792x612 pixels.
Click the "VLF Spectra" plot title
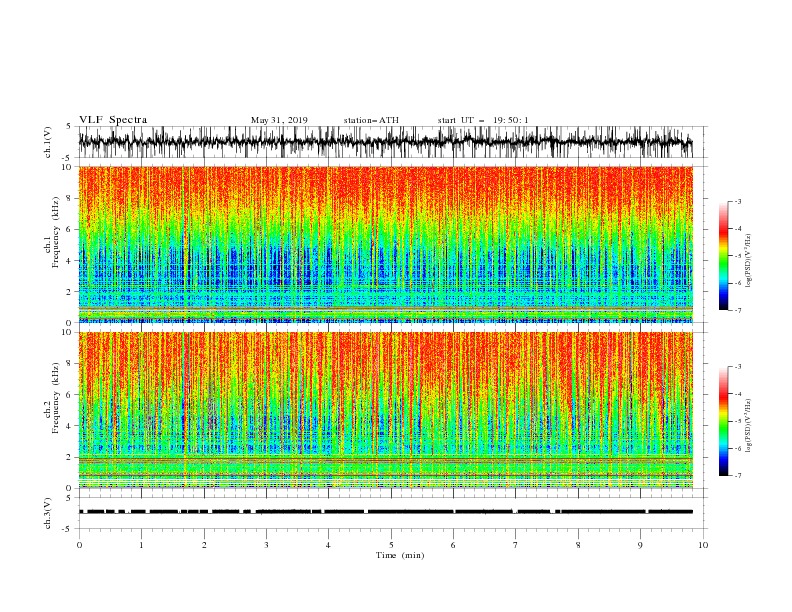pos(113,120)
